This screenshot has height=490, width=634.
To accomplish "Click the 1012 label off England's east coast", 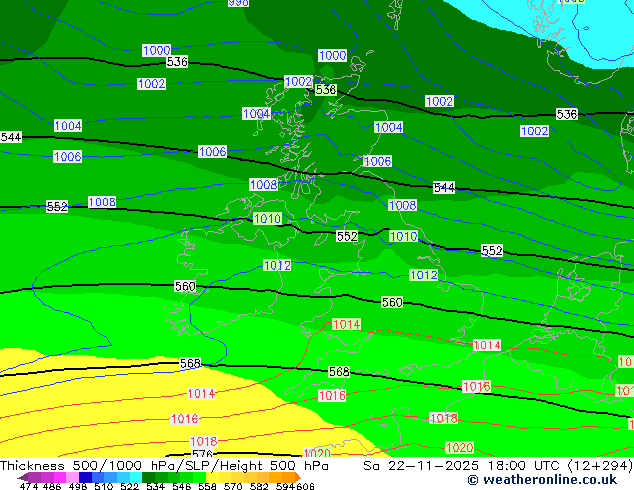I will point(424,275).
